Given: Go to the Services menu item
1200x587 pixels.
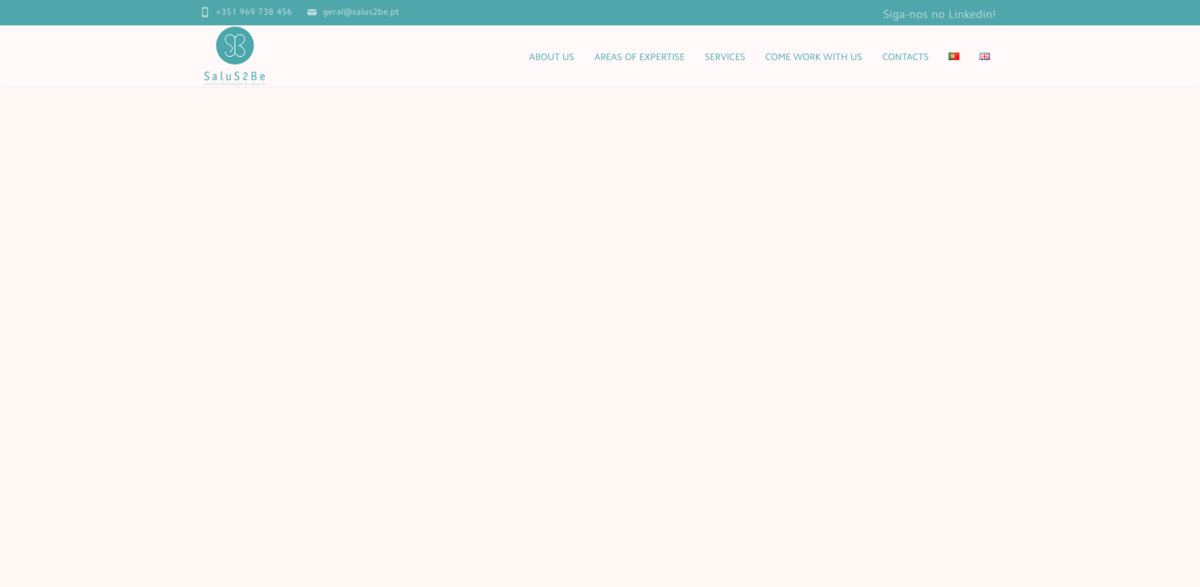Looking at the screenshot, I should [724, 57].
